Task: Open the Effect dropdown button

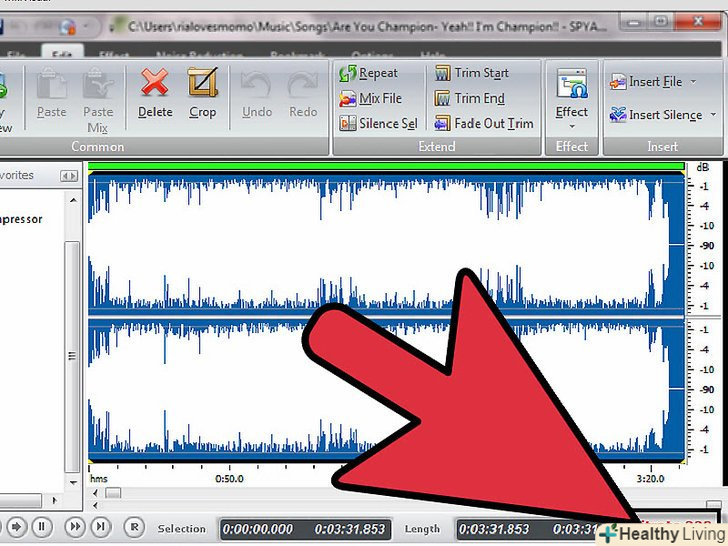Action: click(x=572, y=99)
